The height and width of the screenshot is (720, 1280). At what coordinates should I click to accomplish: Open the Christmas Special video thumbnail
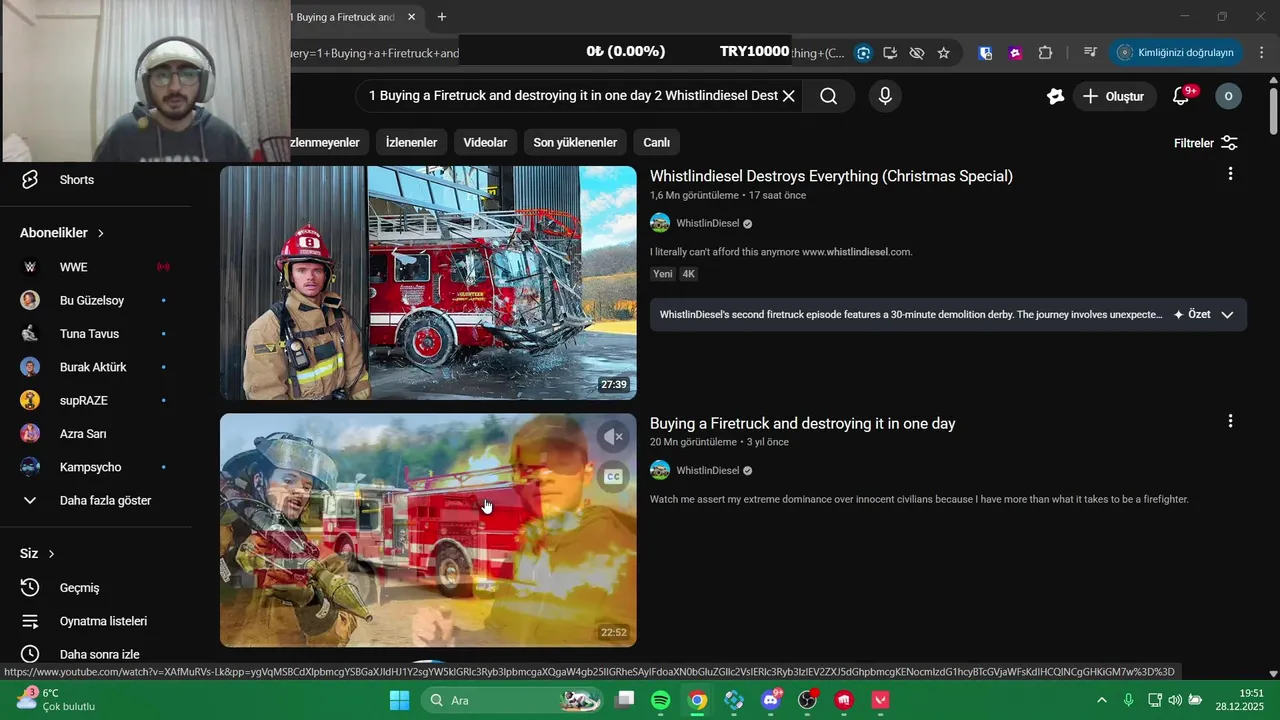(x=428, y=283)
